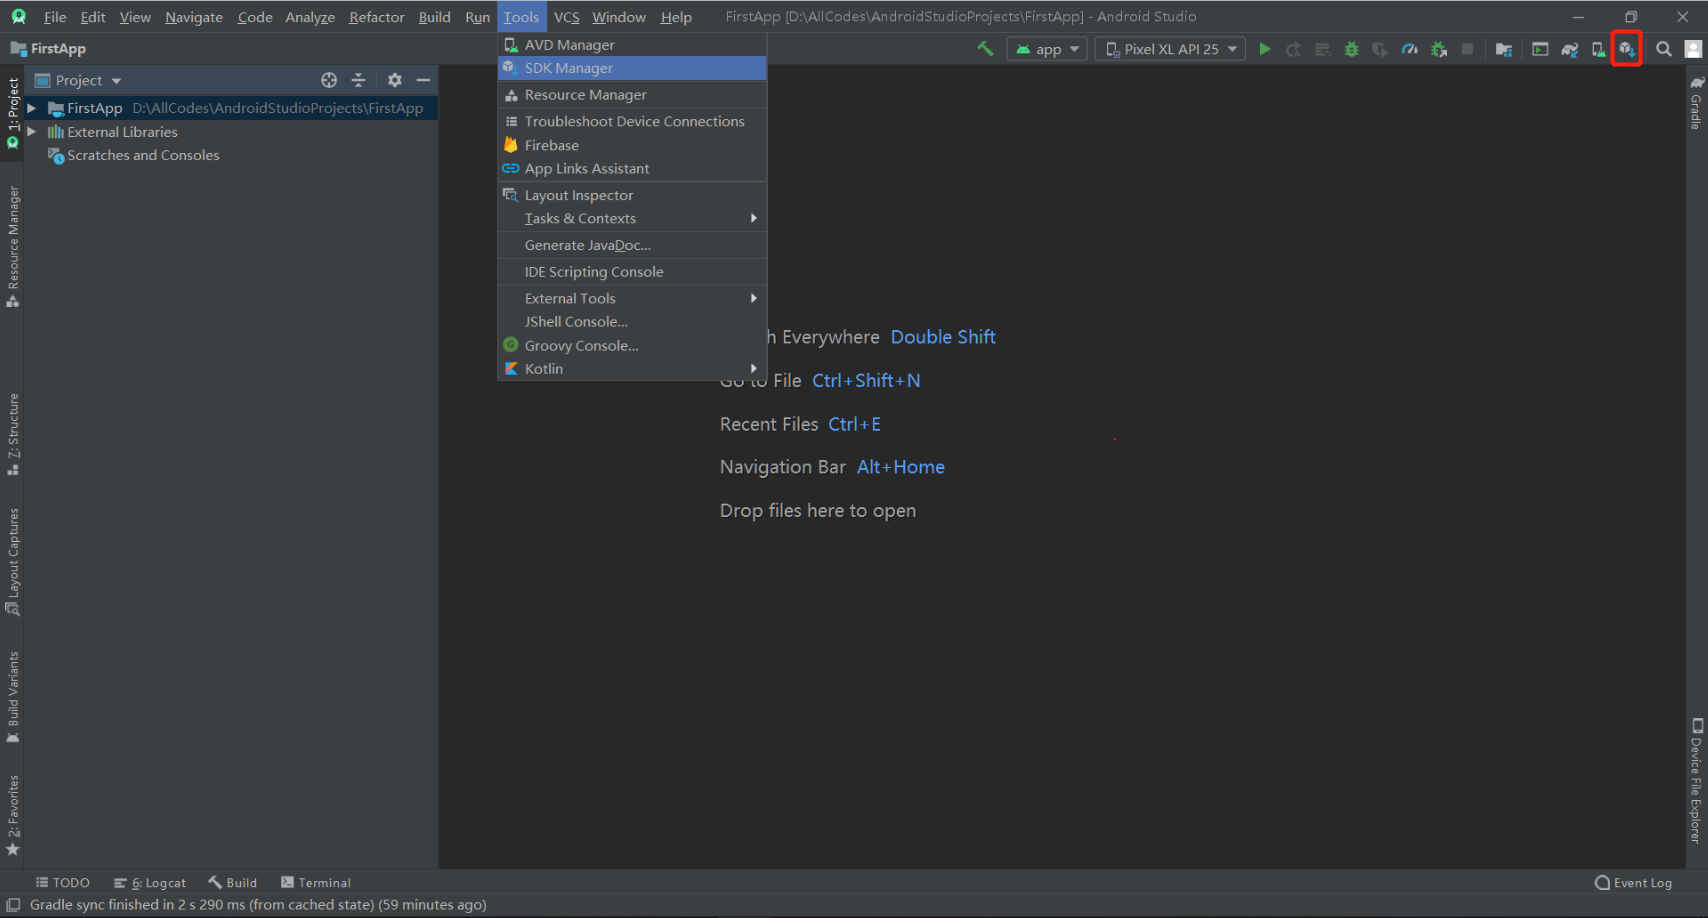Open the Gradle side tool window

pos(1696,103)
